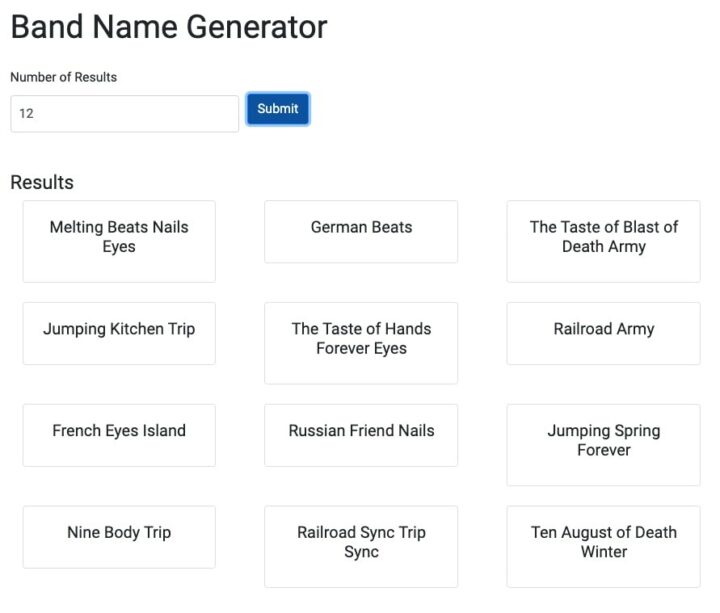
Task: Select the French Eyes Island card
Action: point(119,433)
